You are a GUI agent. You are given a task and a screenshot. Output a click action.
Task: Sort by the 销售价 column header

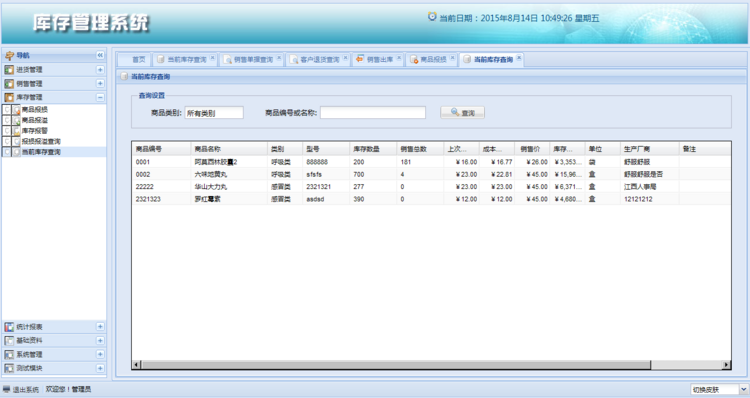coord(532,149)
